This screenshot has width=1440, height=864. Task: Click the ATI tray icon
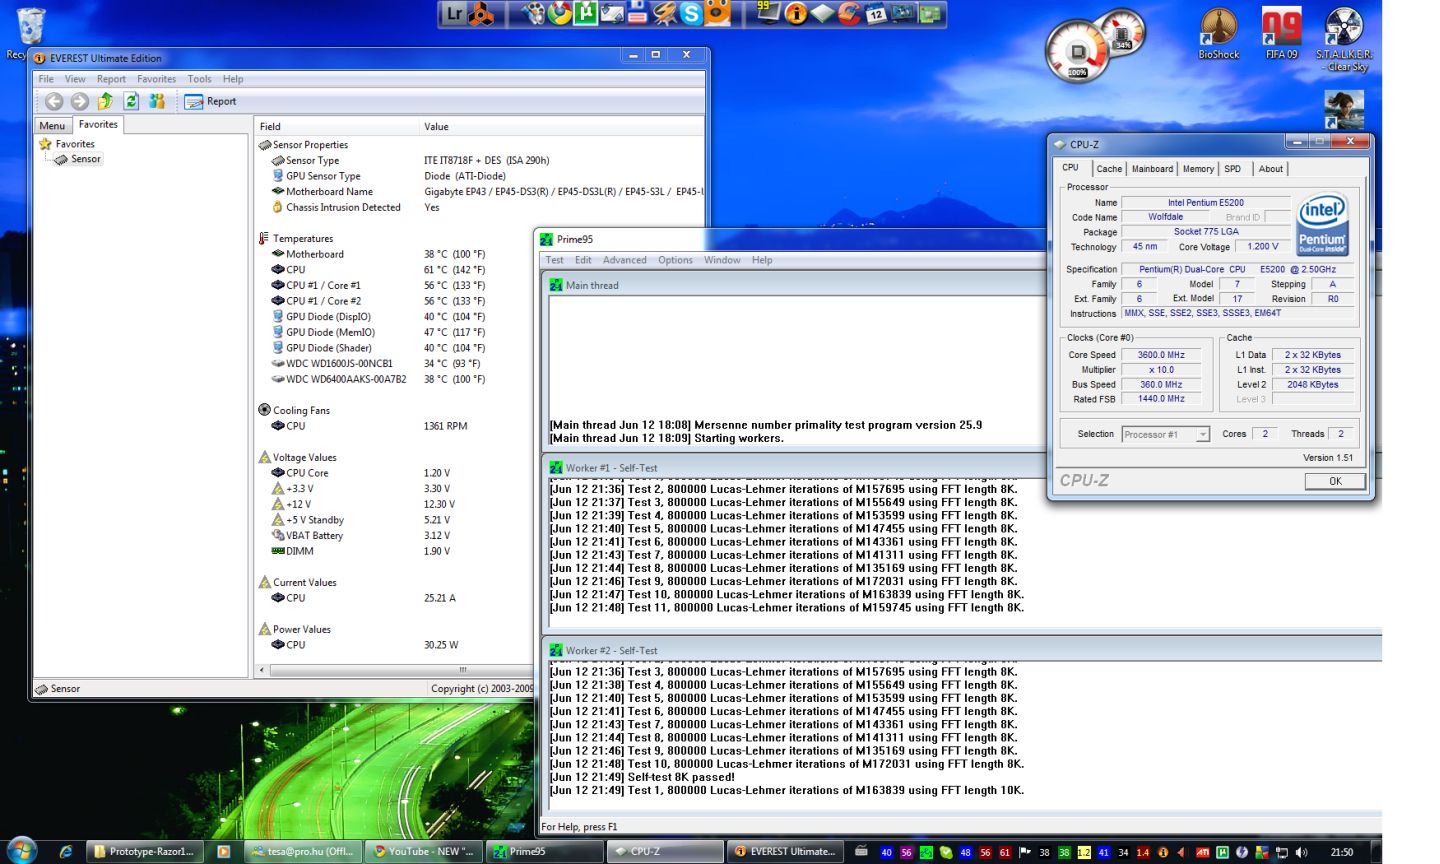click(x=1202, y=853)
